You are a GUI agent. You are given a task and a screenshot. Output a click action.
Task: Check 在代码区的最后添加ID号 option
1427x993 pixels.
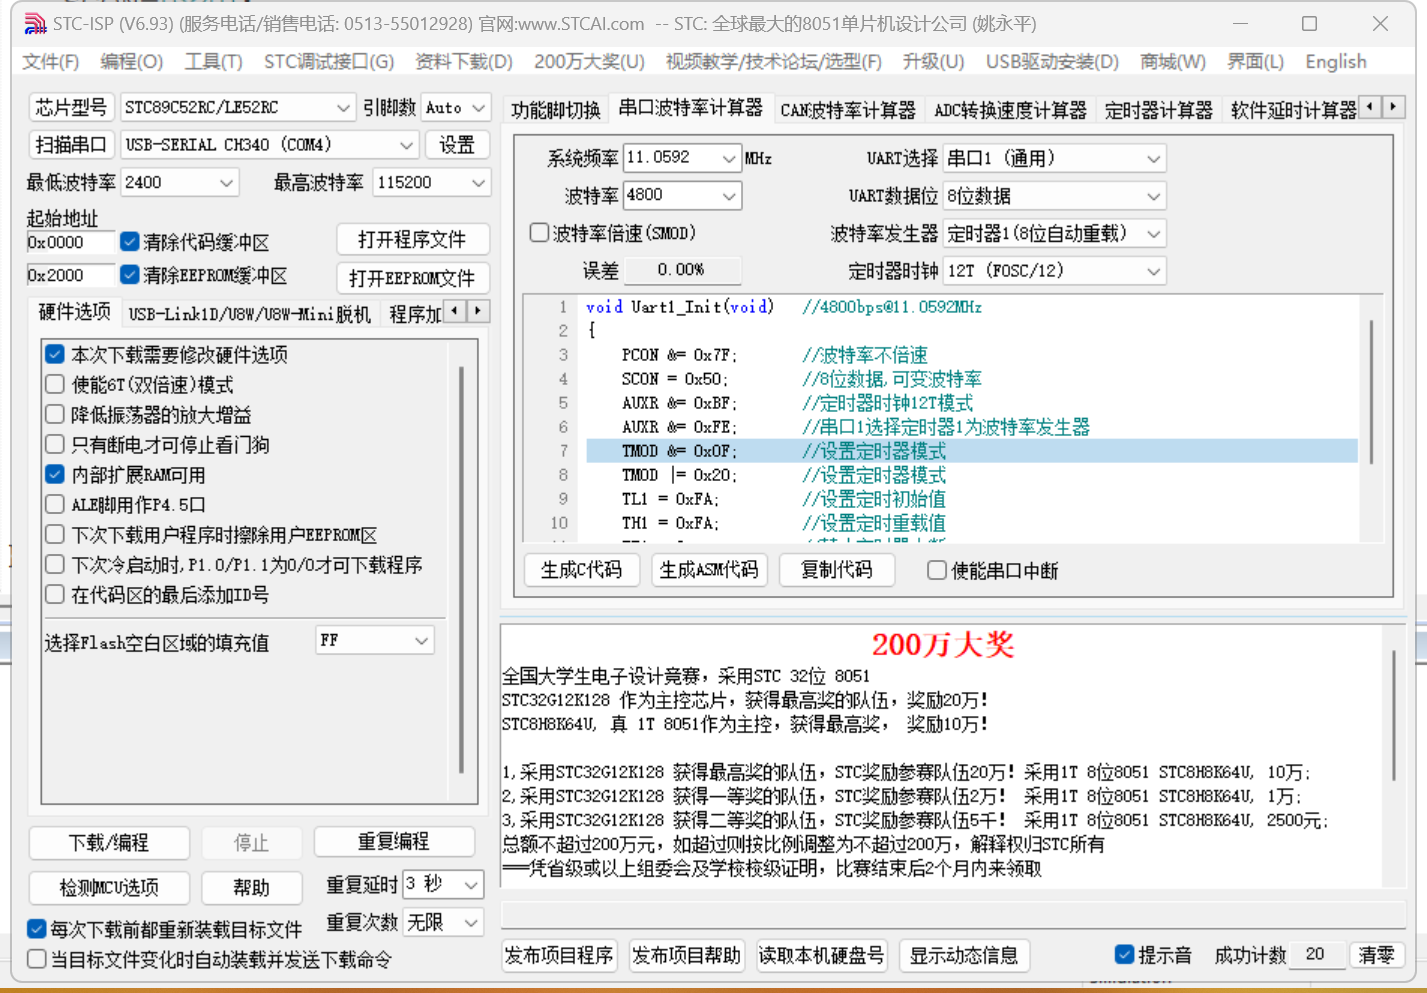point(55,594)
